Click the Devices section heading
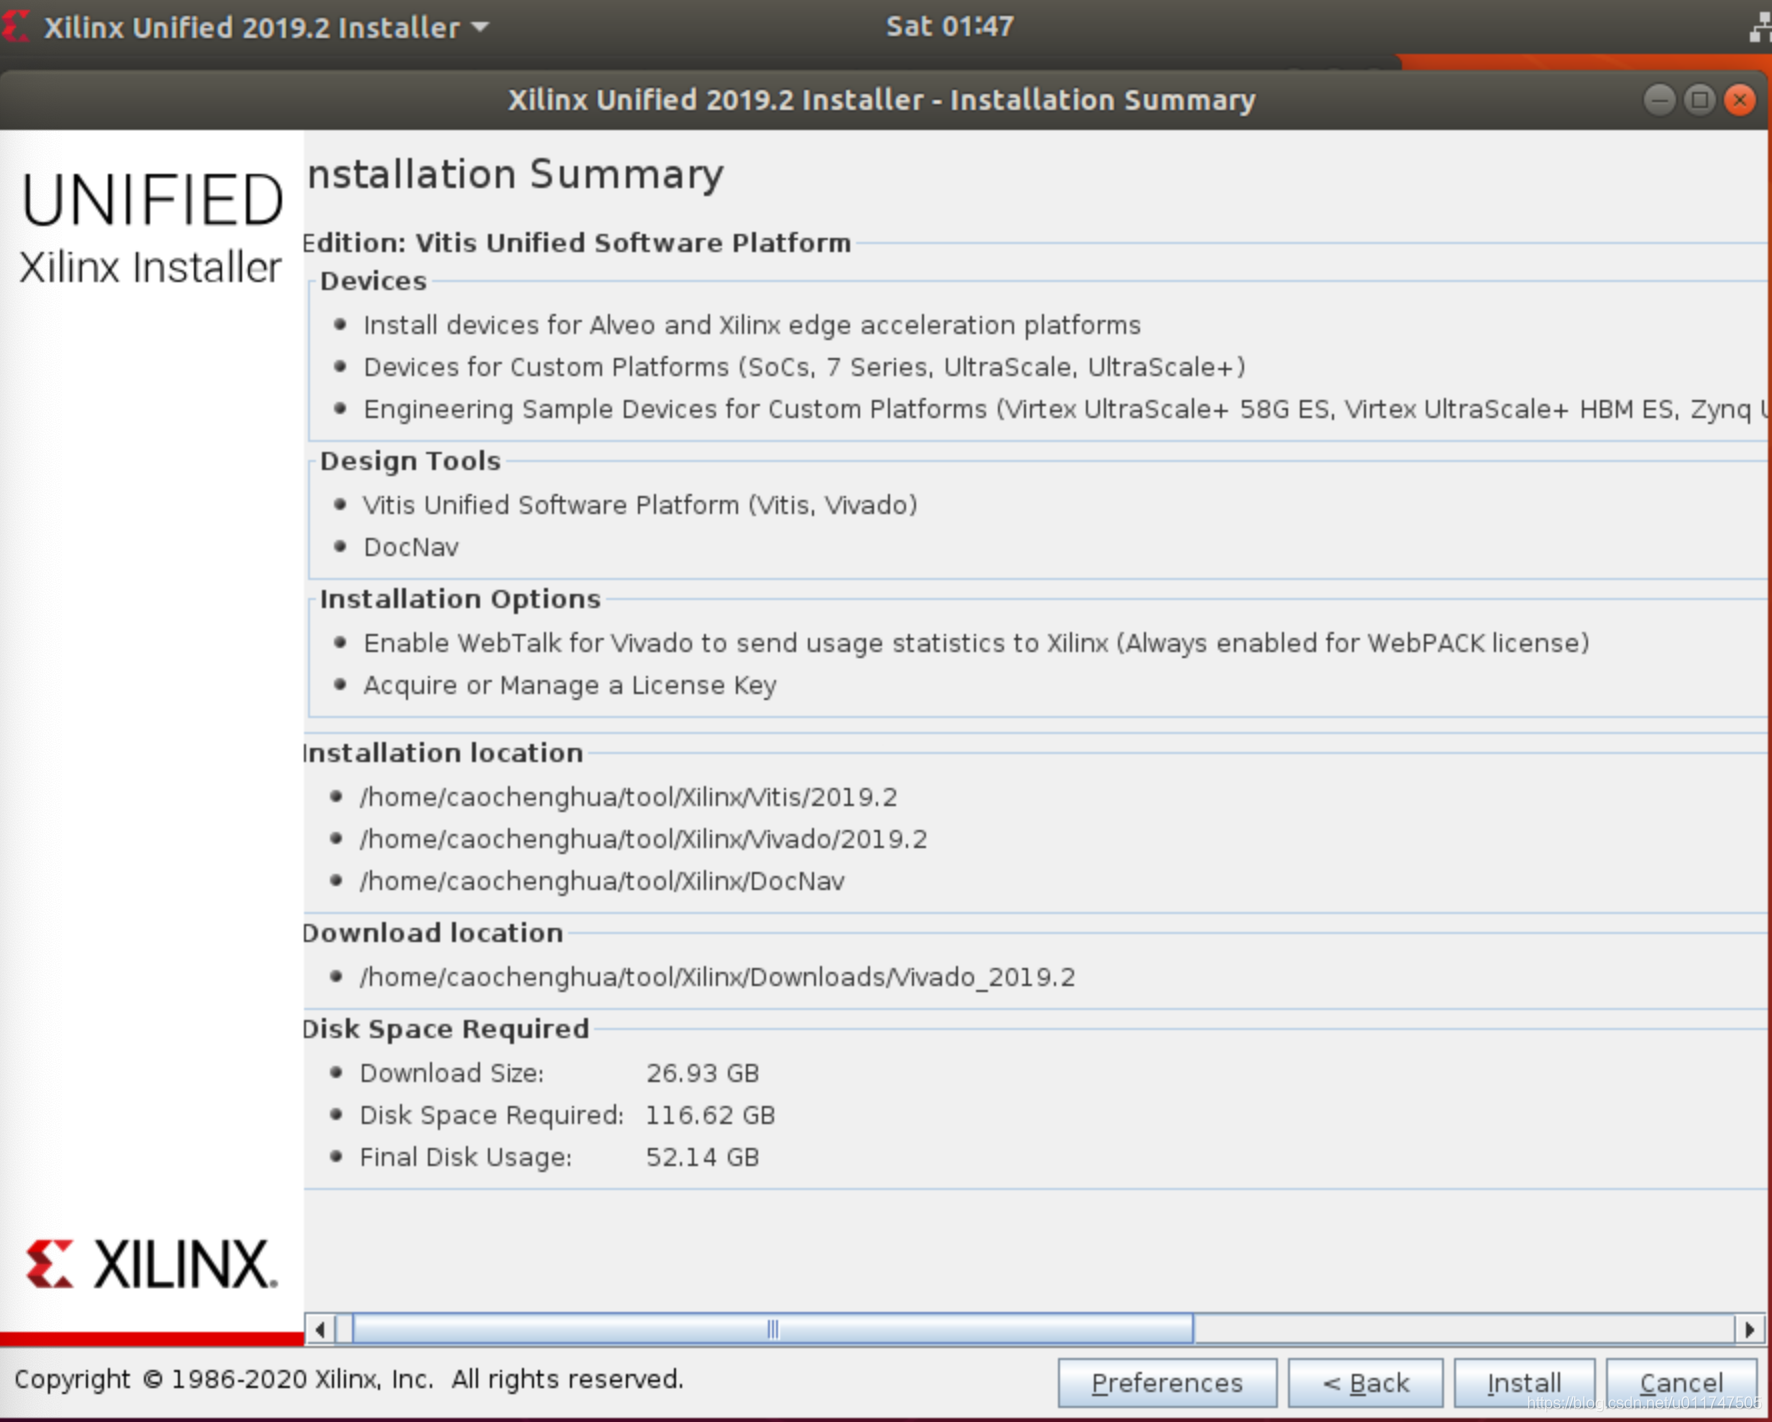1772x1422 pixels. coord(373,281)
